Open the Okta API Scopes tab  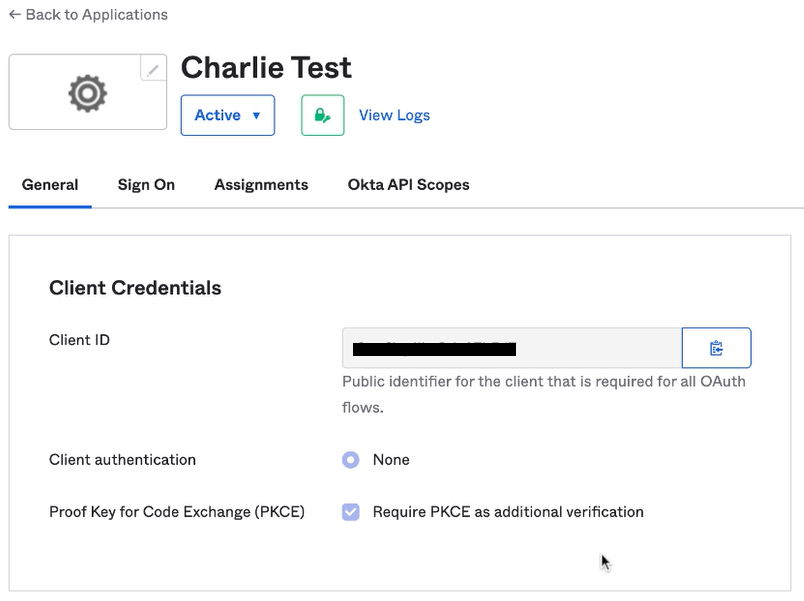(x=408, y=185)
